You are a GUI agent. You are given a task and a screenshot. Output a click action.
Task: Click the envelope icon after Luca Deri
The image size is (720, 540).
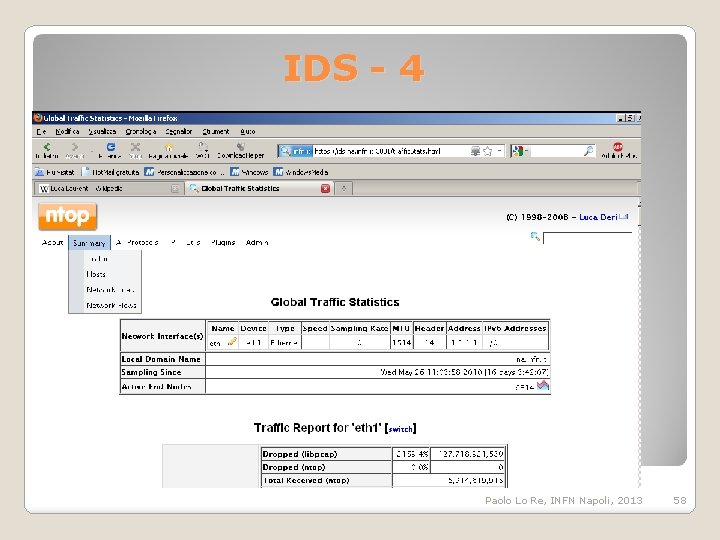click(624, 216)
